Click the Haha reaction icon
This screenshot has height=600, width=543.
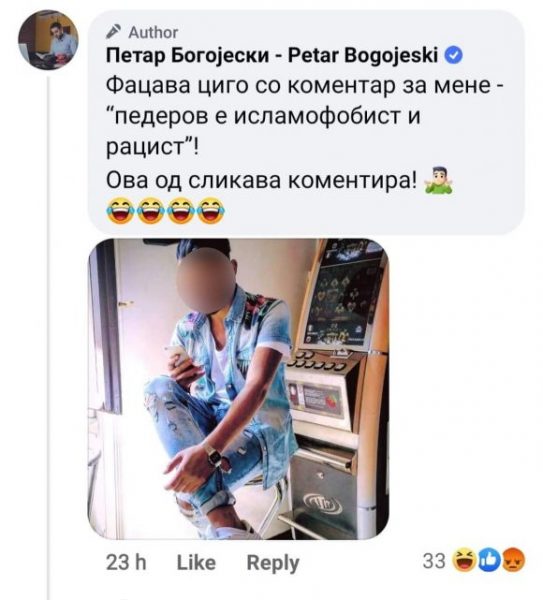point(465,561)
